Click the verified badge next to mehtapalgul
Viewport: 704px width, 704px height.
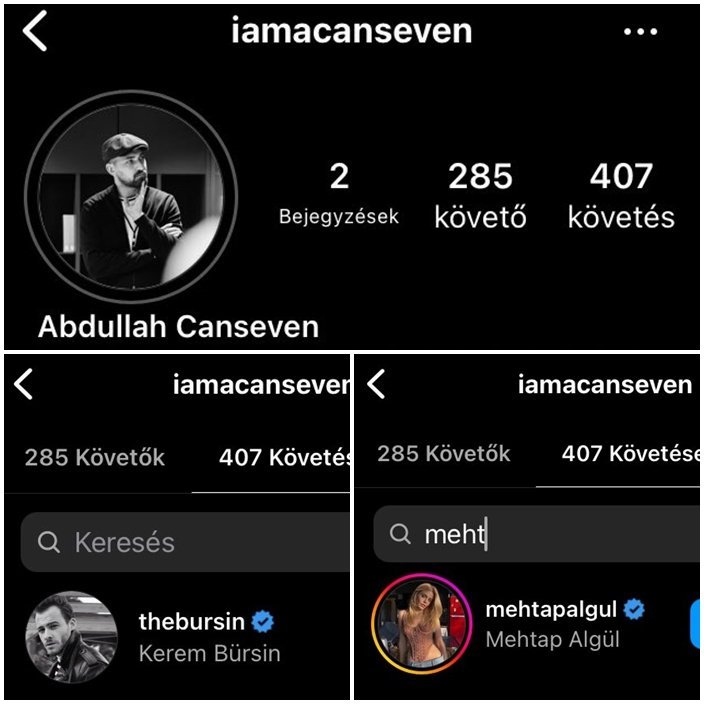634,609
